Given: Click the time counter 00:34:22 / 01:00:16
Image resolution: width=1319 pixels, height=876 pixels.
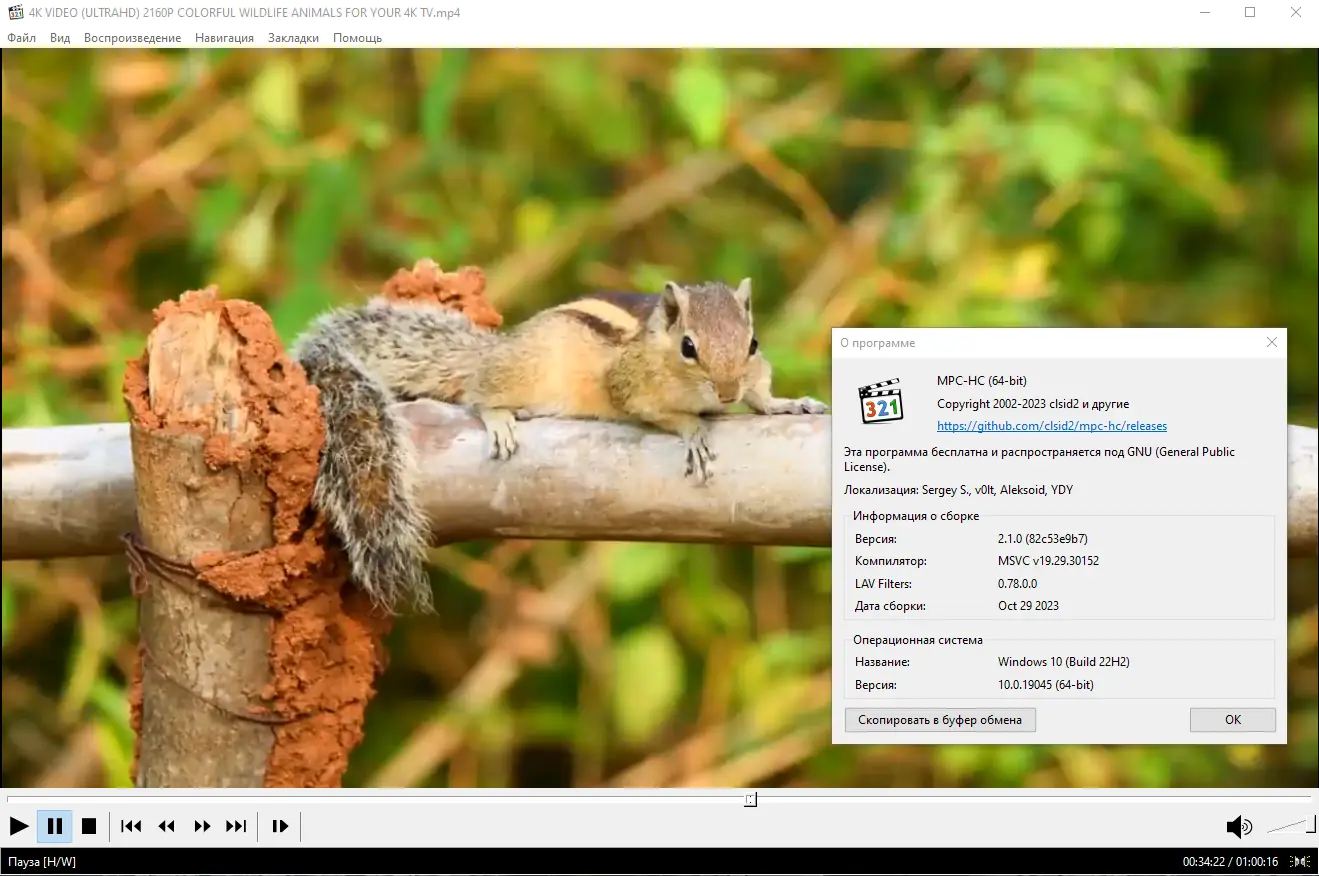Looking at the screenshot, I should [1230, 862].
